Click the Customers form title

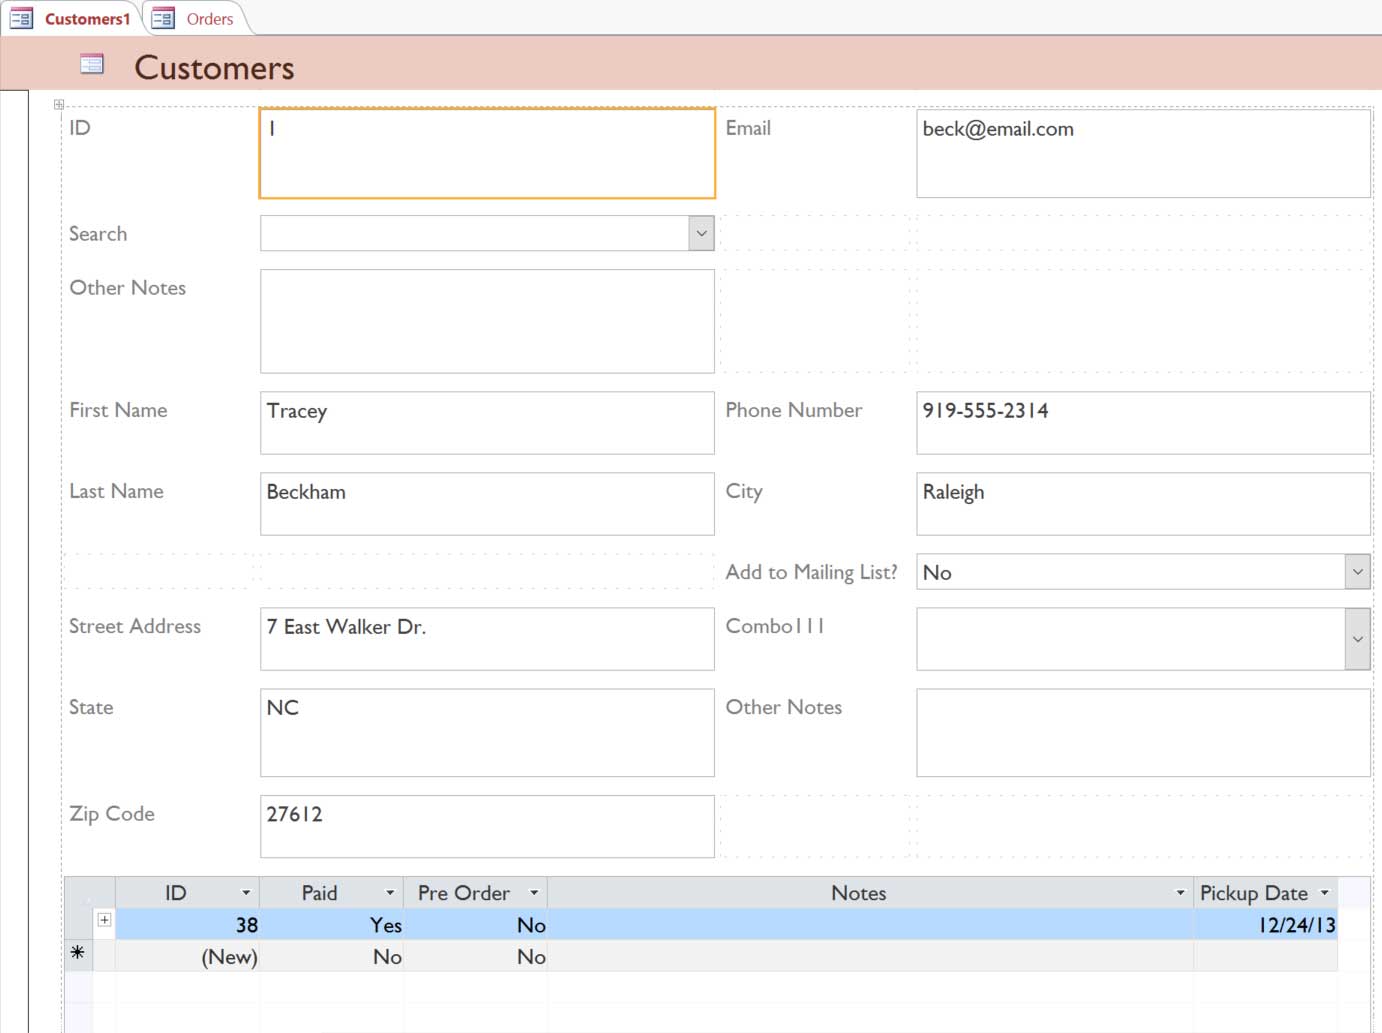(x=214, y=67)
